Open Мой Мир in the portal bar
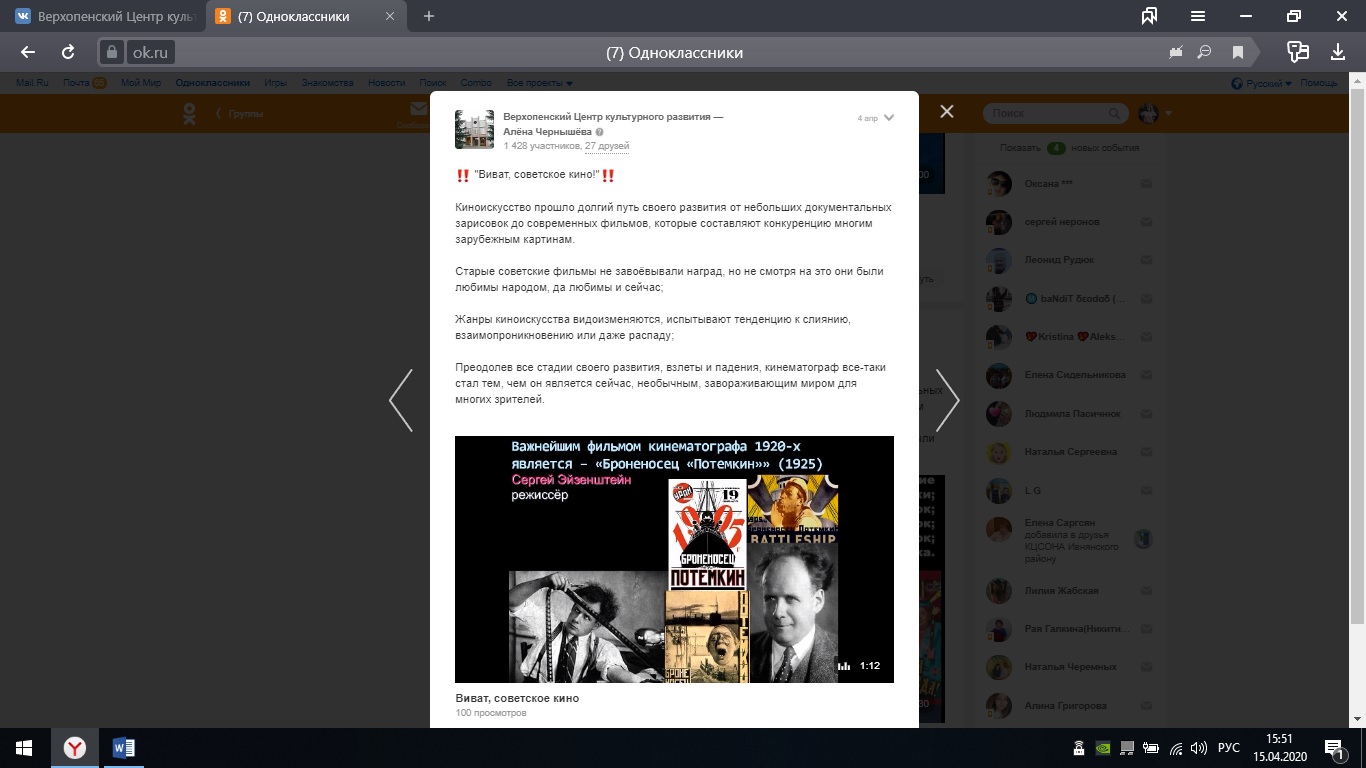This screenshot has height=768, width=1366. pos(141,83)
